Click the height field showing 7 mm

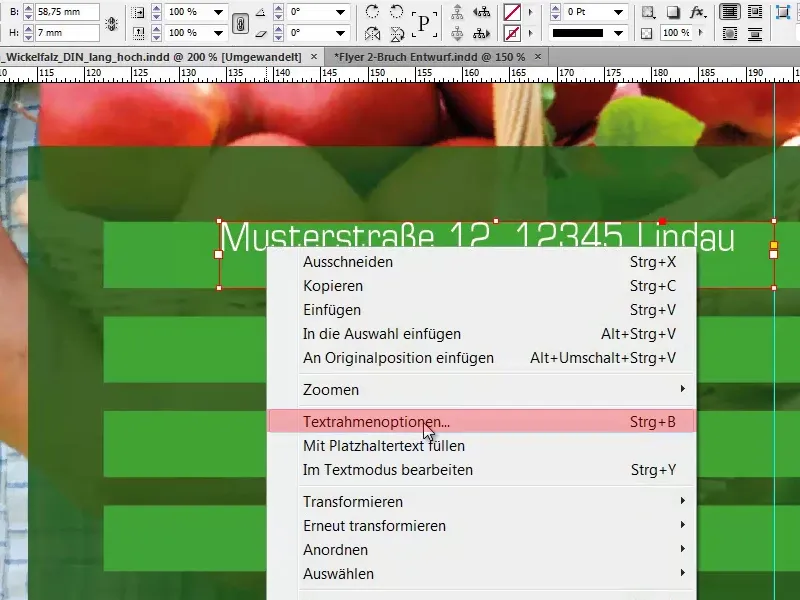(x=67, y=33)
